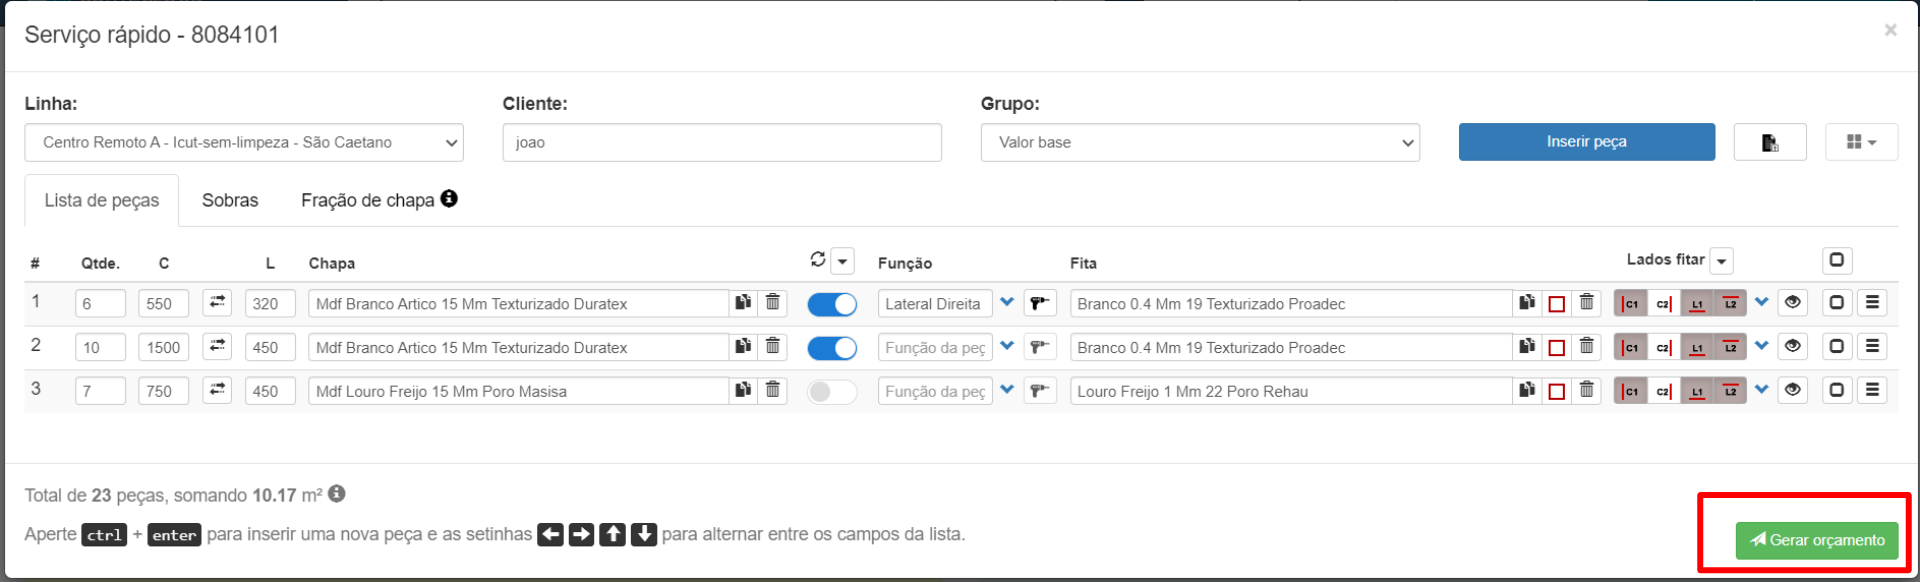Swap C and L dimensions for row 1
1920x582 pixels.
pos(217,303)
